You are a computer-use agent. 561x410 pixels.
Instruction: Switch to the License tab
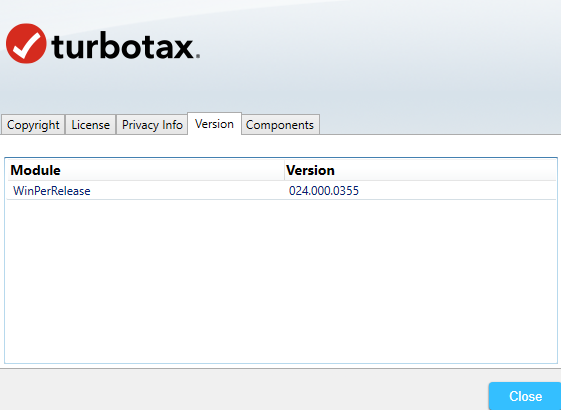pyautogui.click(x=91, y=125)
